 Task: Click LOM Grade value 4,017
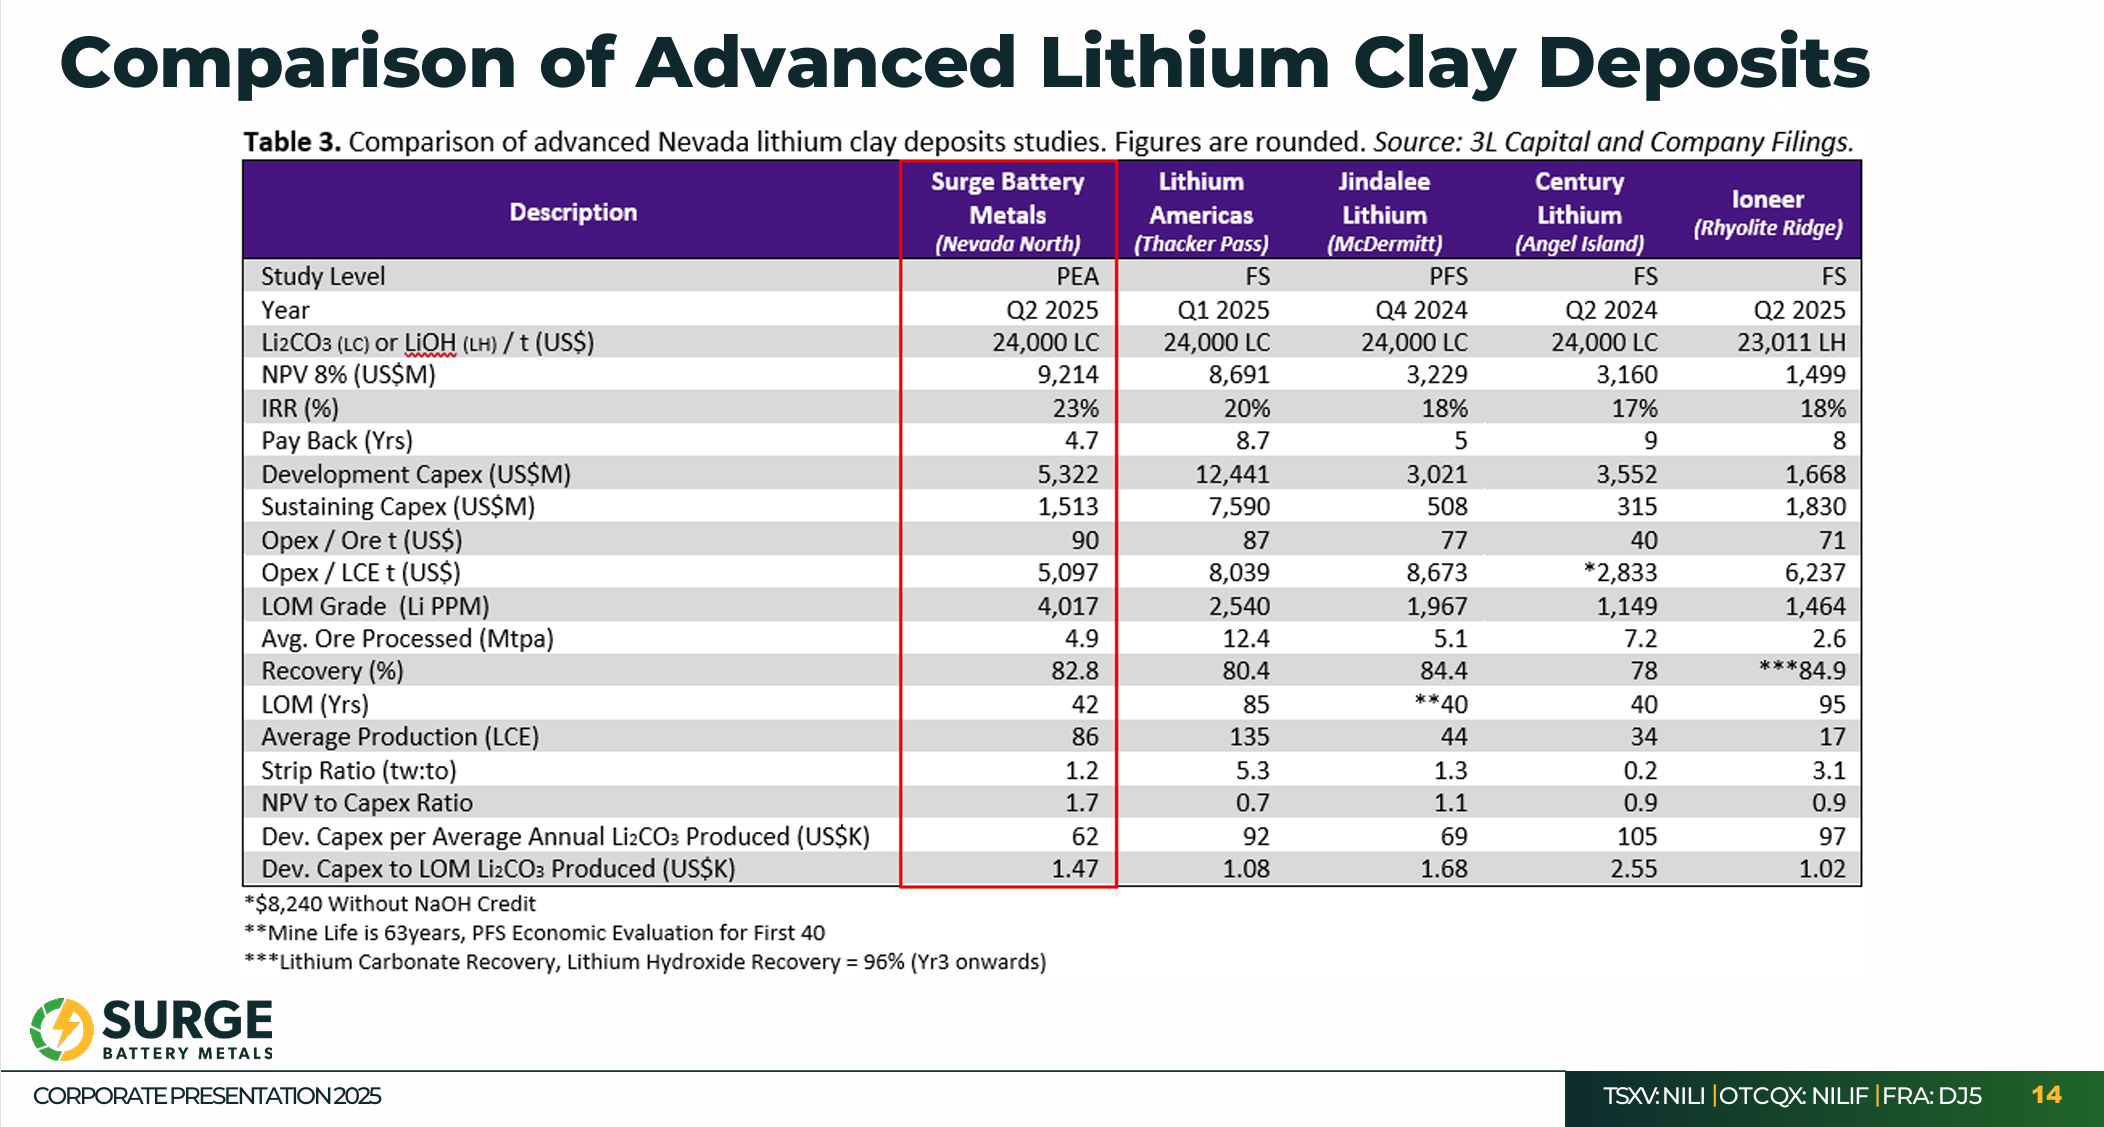1067,606
